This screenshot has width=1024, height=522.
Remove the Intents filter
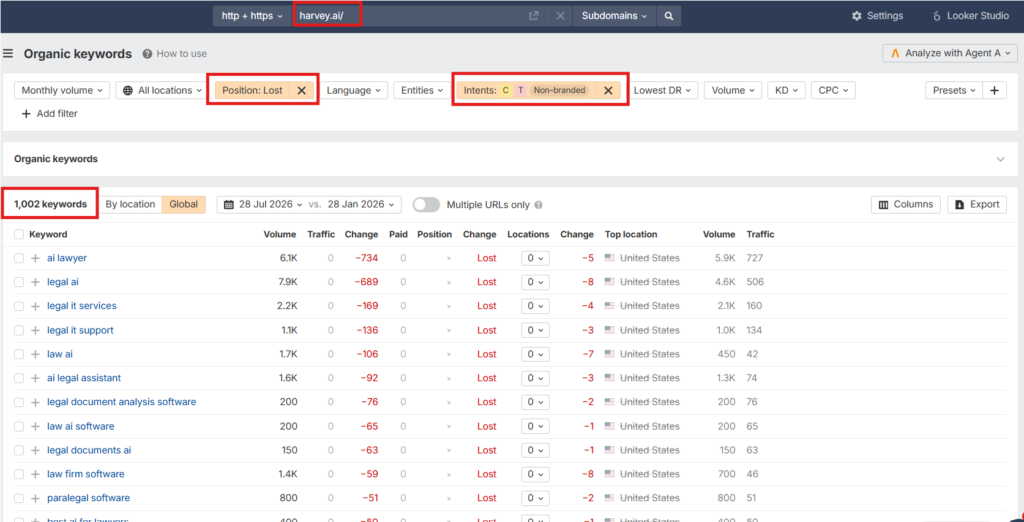(607, 91)
